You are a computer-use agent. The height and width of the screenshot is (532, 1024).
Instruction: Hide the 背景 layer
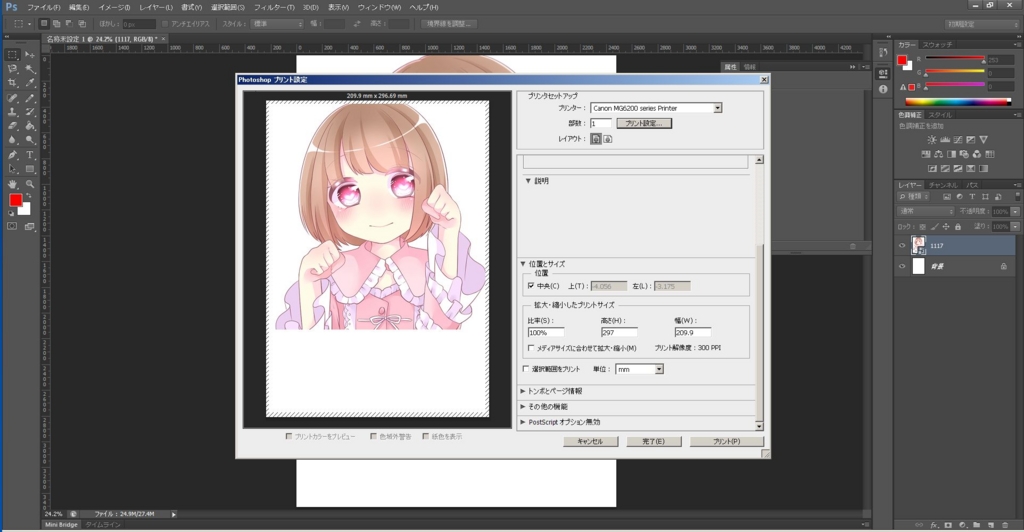903,266
